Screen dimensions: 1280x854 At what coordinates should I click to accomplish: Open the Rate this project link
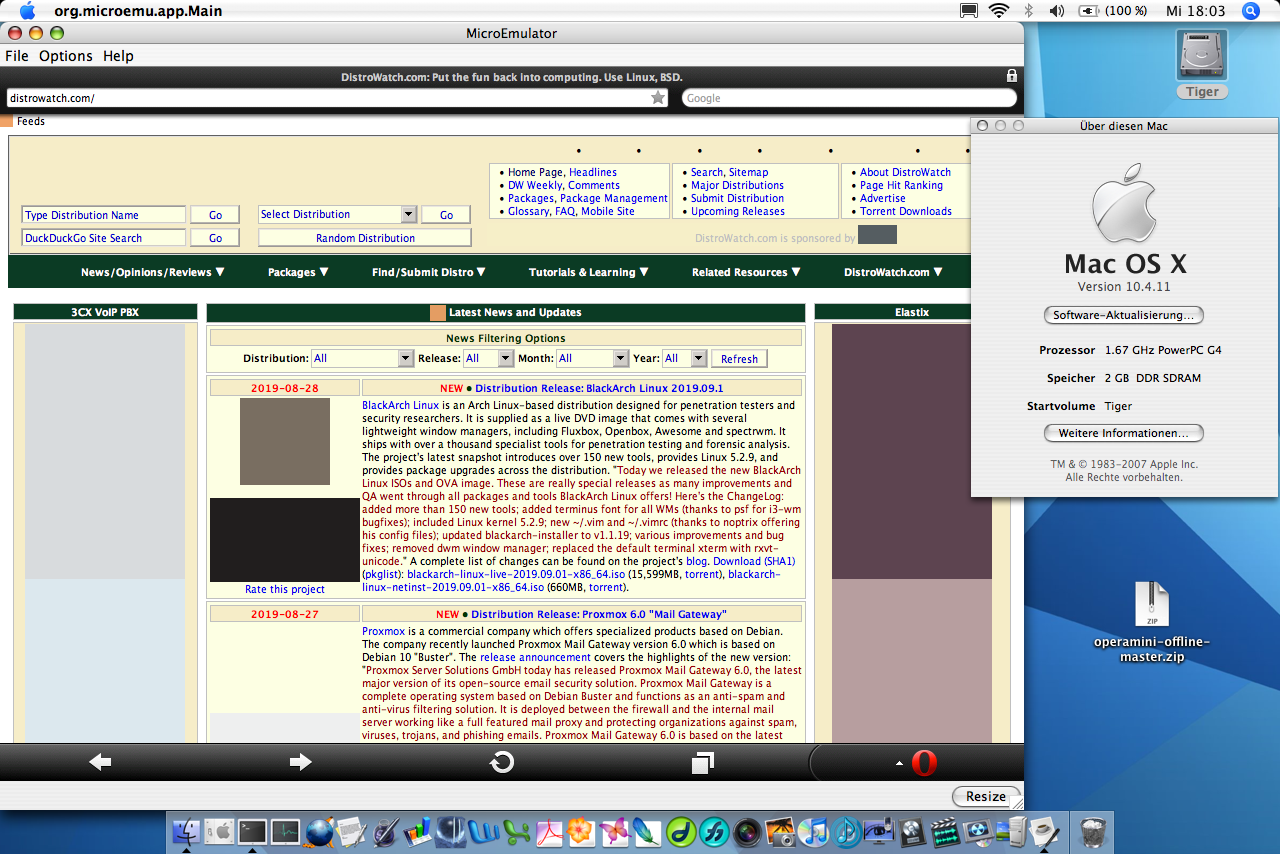(285, 589)
